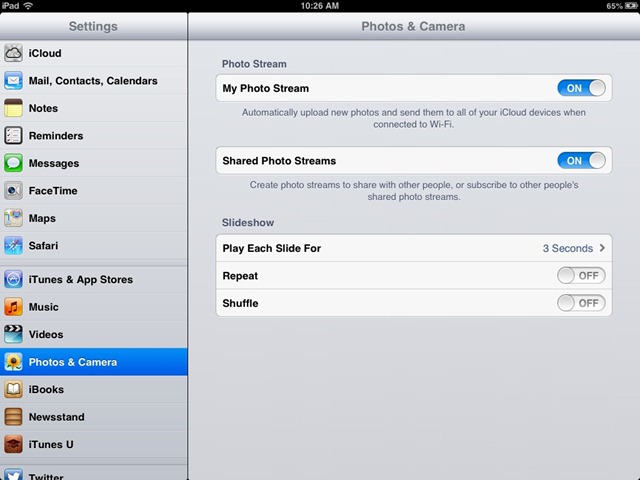
Task: Tap the orange Music note icon
Action: click(x=13, y=307)
